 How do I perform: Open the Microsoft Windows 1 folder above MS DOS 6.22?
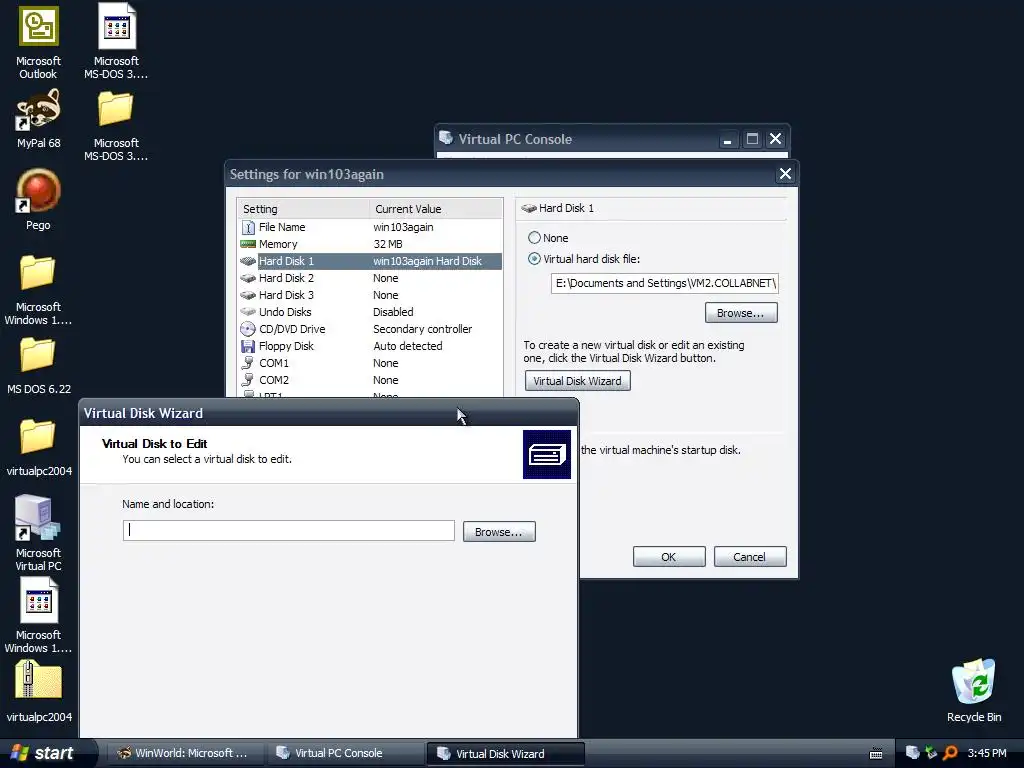coord(37,272)
